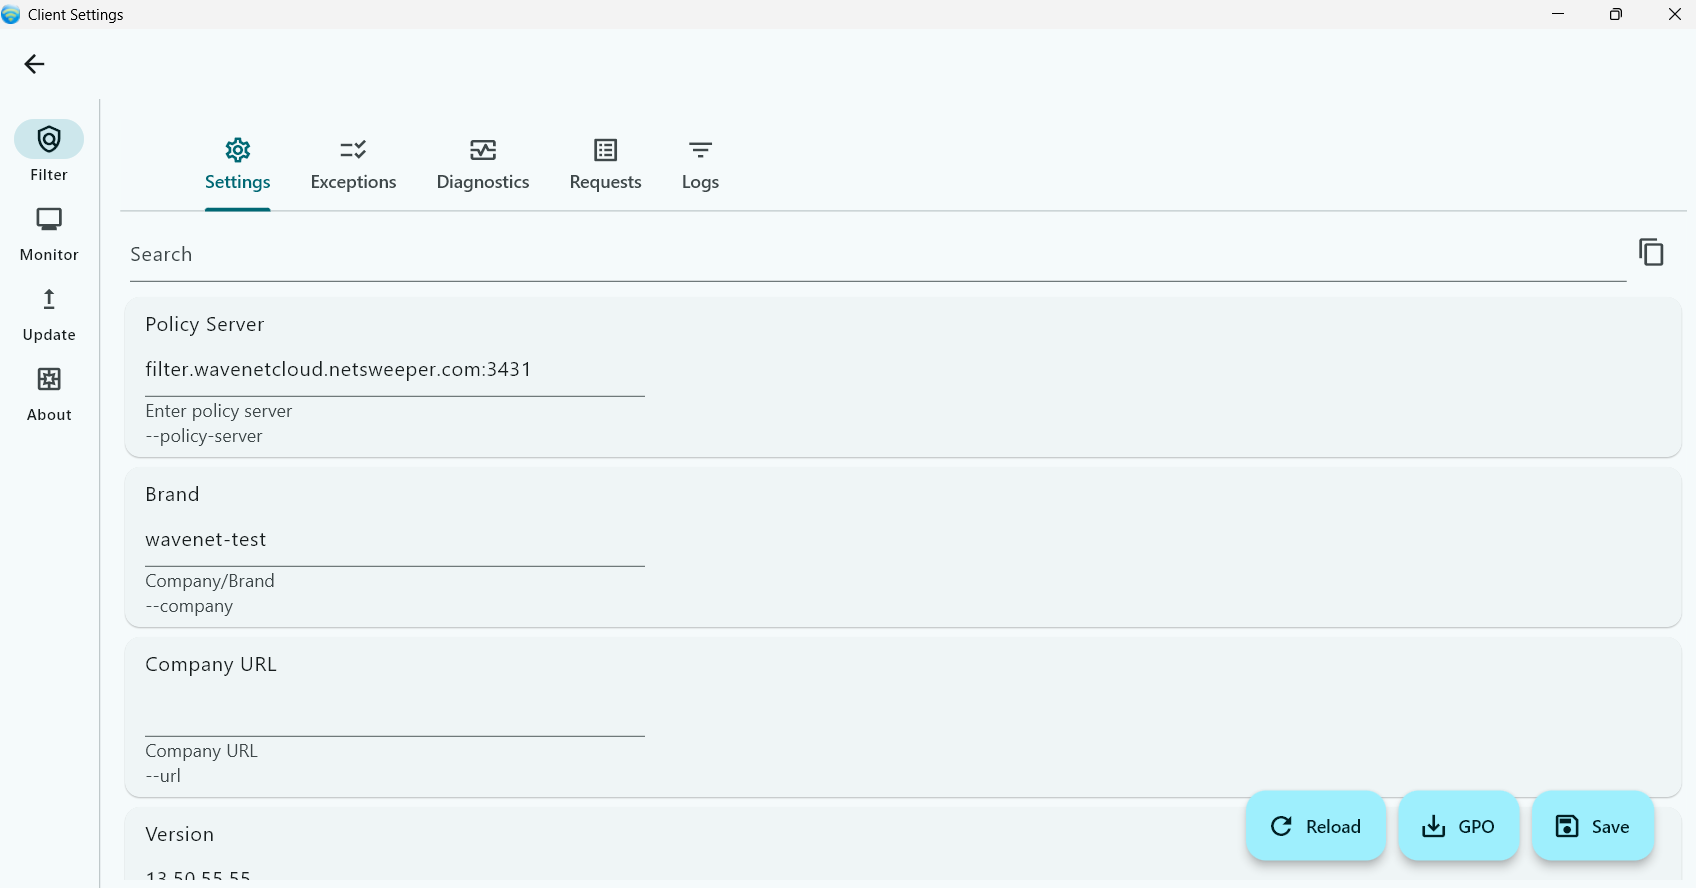1696x888 pixels.
Task: Go back using the back arrow
Action: tap(34, 64)
